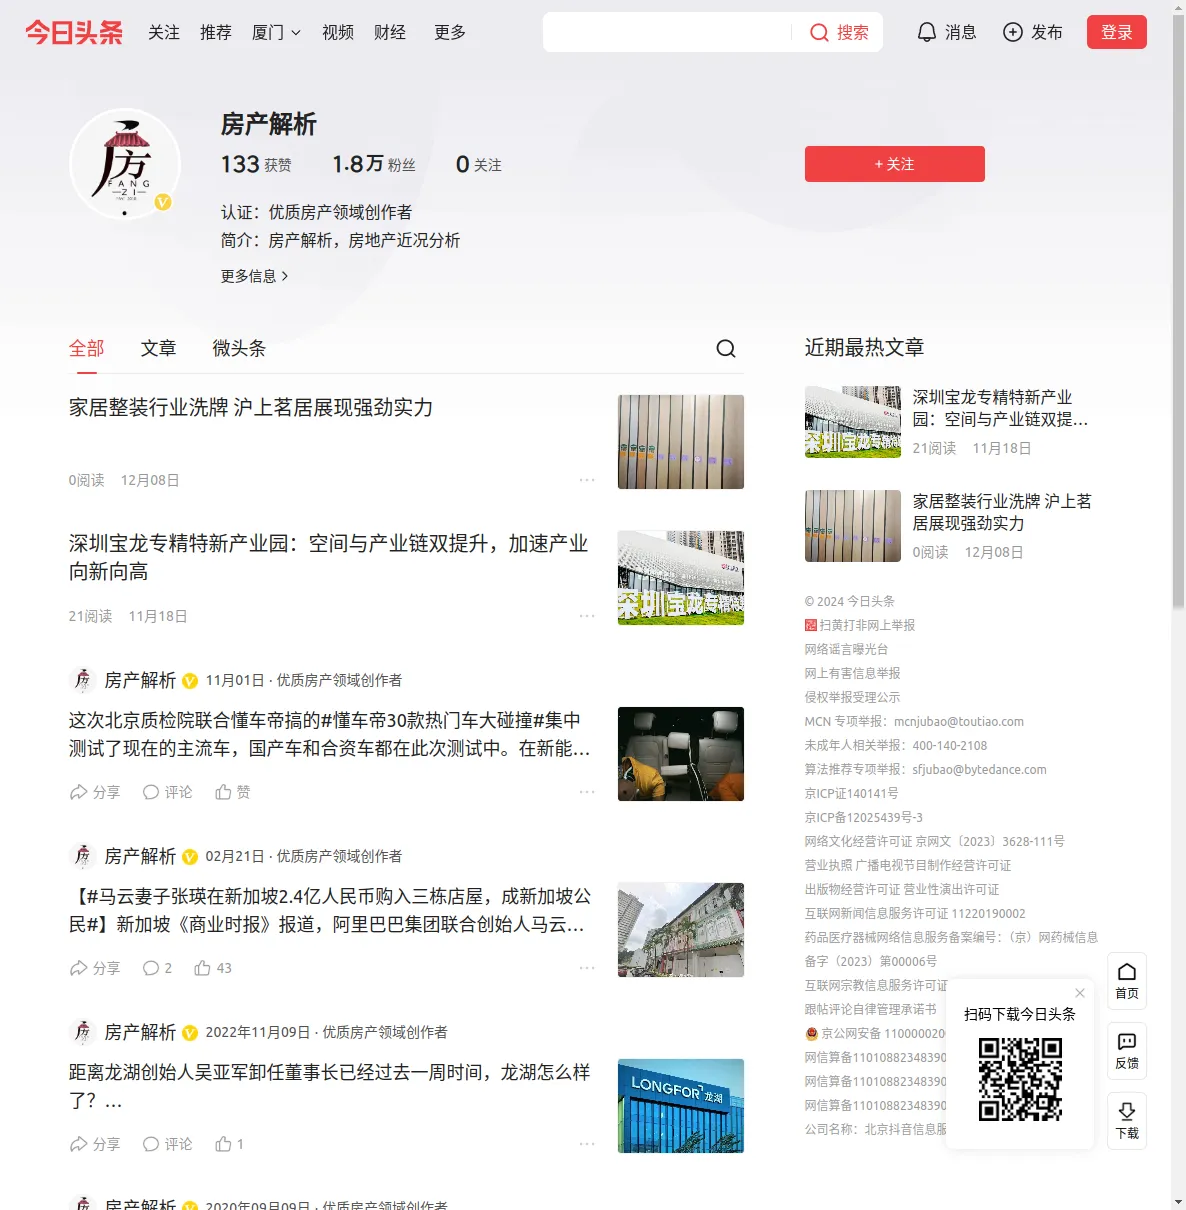Search within the author's posts magnifier
1186x1210 pixels.
[726, 348]
